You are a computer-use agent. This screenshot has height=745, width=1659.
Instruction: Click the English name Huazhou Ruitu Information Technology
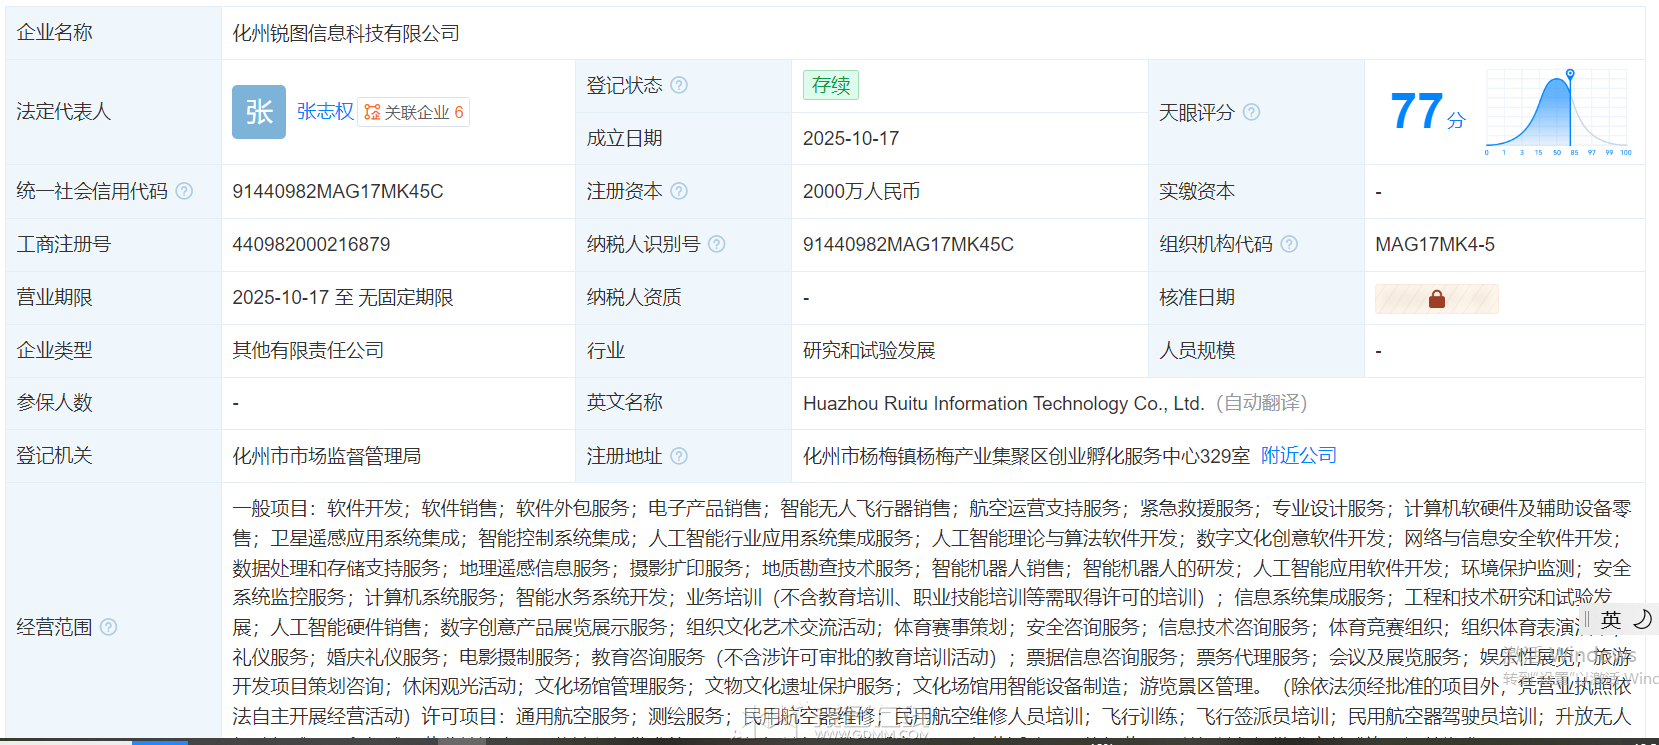(x=1002, y=403)
